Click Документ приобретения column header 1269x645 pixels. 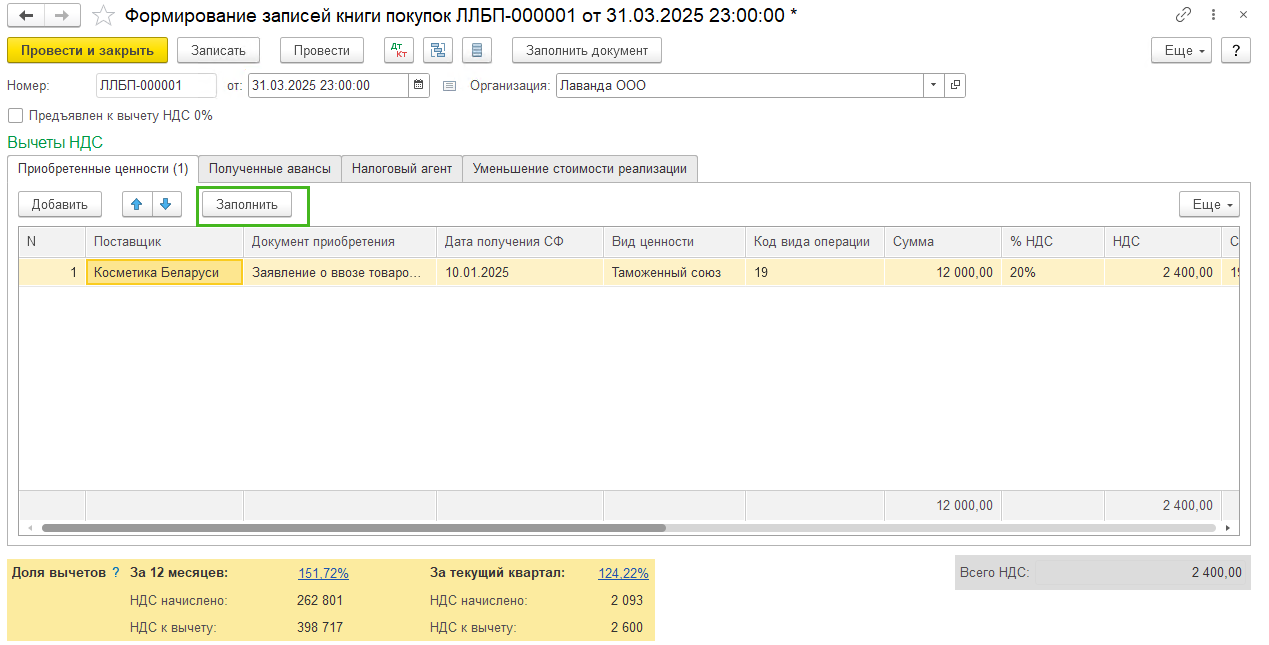point(340,242)
